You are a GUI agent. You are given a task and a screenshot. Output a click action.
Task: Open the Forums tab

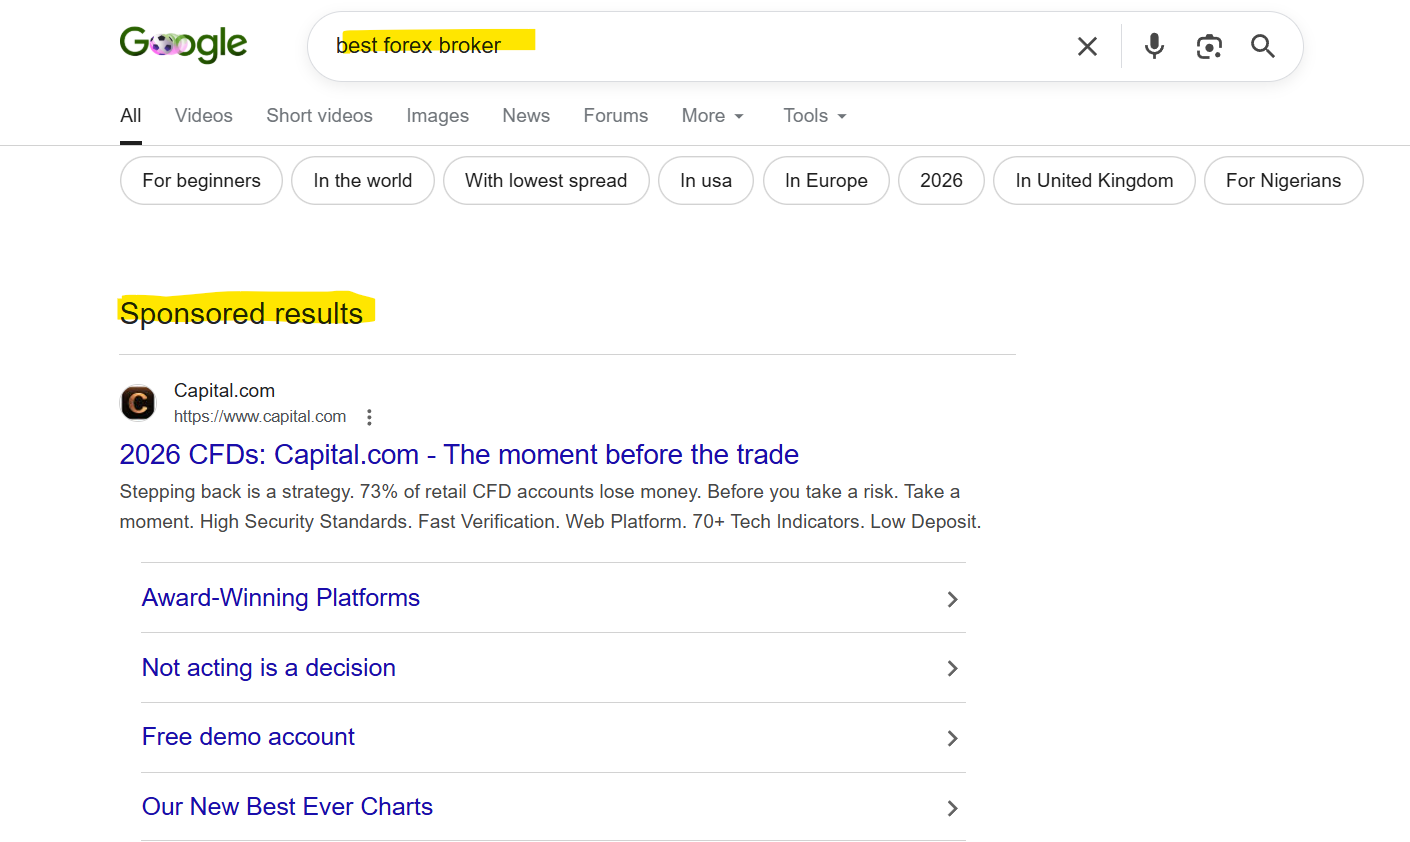click(x=616, y=116)
